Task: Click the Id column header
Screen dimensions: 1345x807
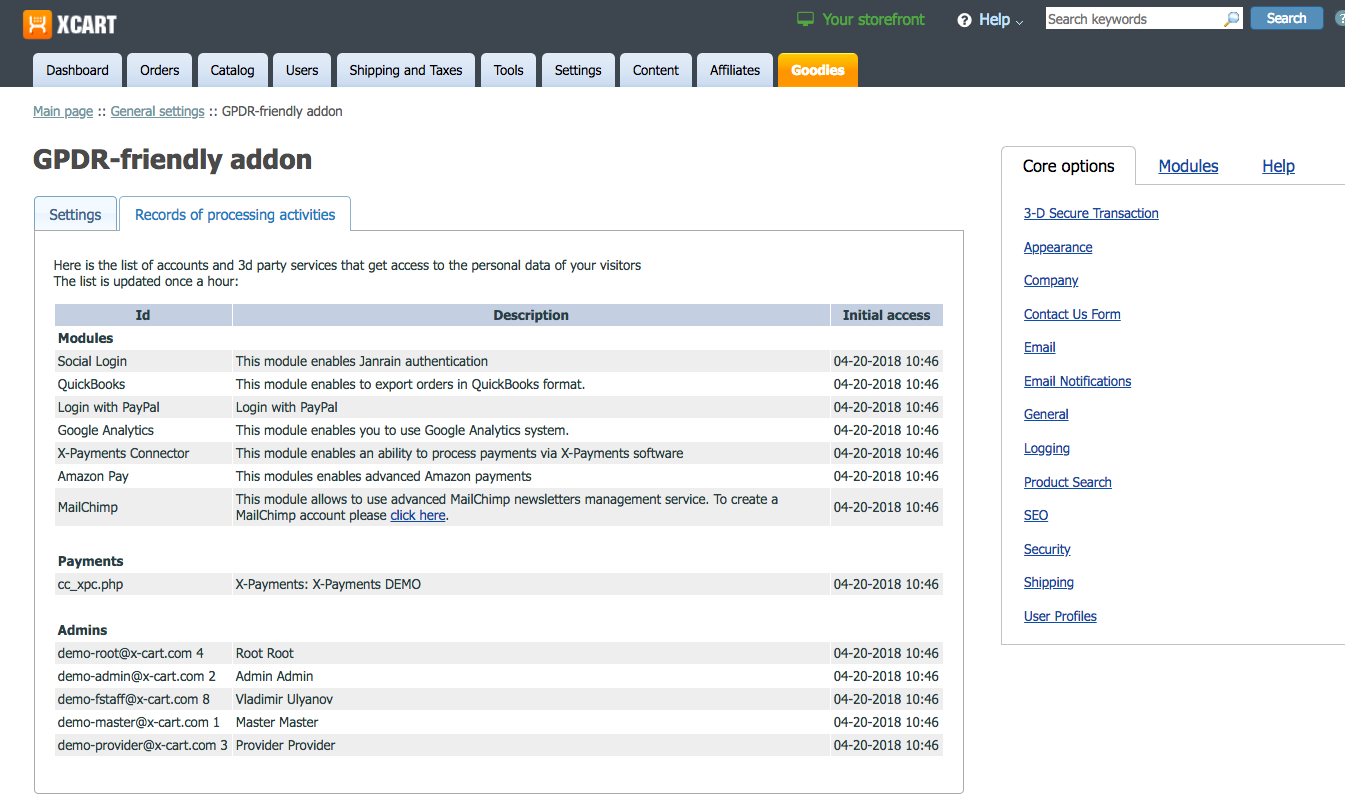Action: pyautogui.click(x=143, y=315)
